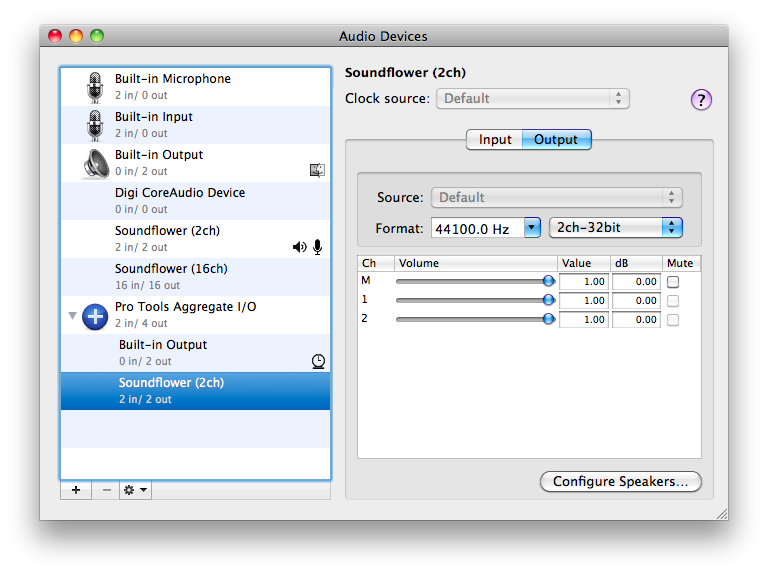Minimize the Audio Devices window with the yellow button

tap(76, 36)
